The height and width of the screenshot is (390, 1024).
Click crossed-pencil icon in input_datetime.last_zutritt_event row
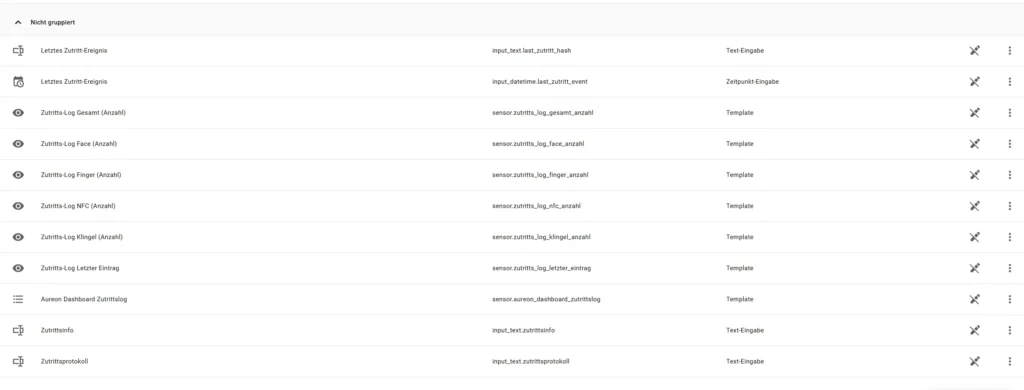[x=974, y=82]
